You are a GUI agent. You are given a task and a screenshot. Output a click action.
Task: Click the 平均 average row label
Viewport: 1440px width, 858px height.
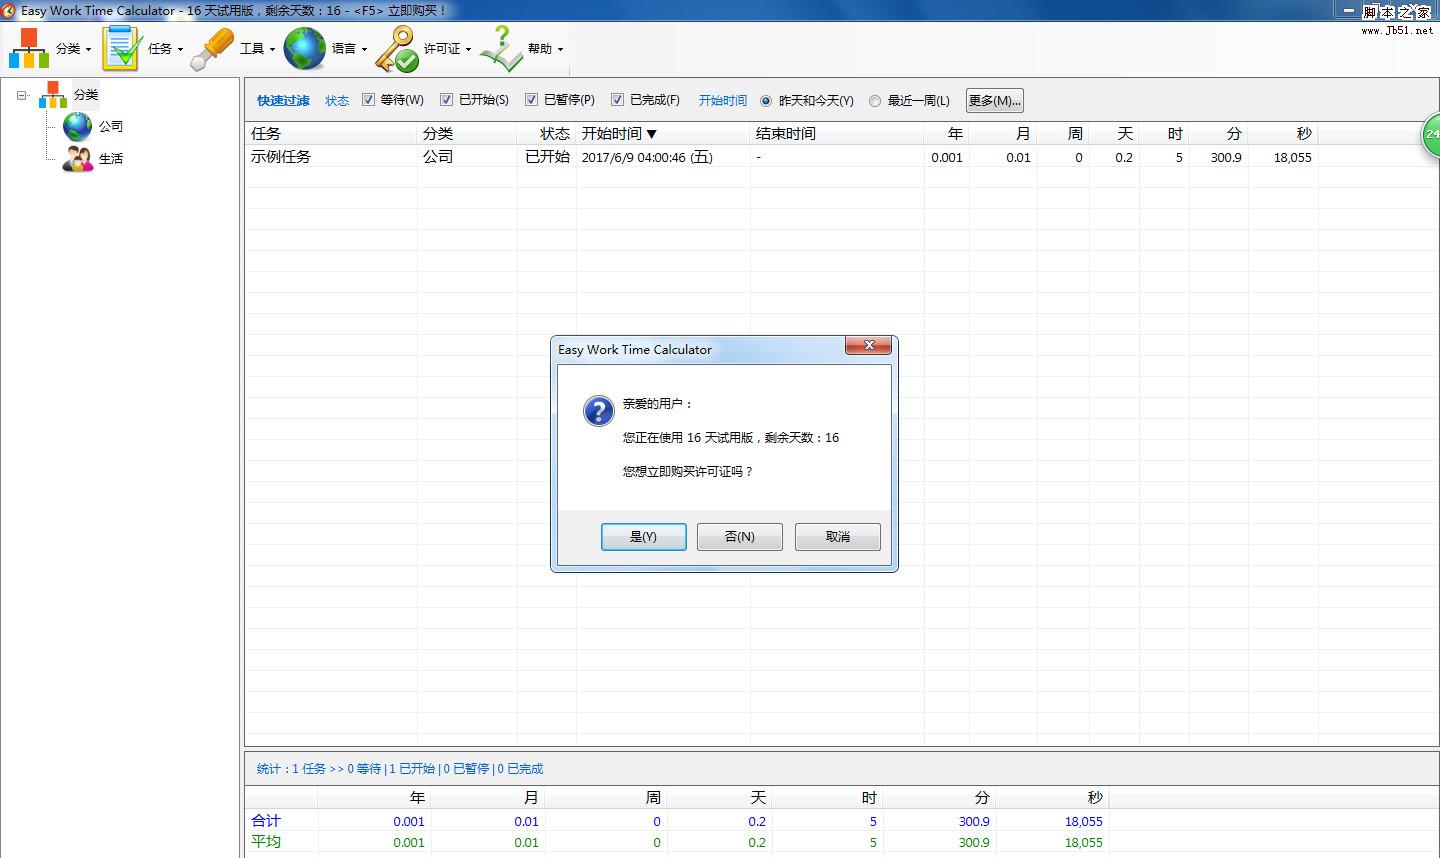point(266,842)
